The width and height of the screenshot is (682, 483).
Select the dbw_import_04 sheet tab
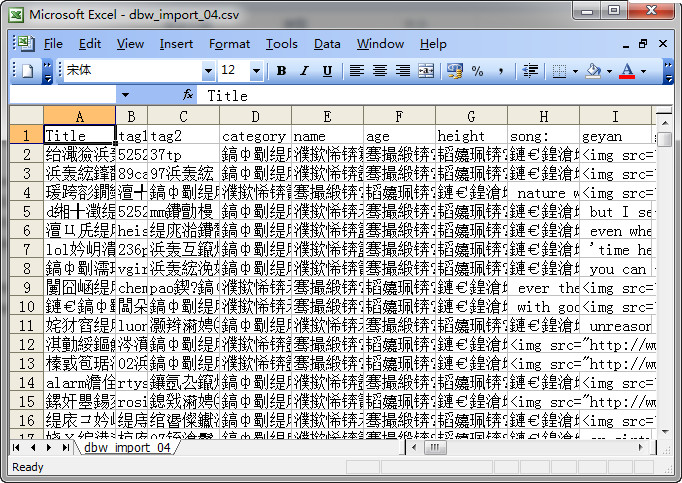pyautogui.click(x=127, y=447)
